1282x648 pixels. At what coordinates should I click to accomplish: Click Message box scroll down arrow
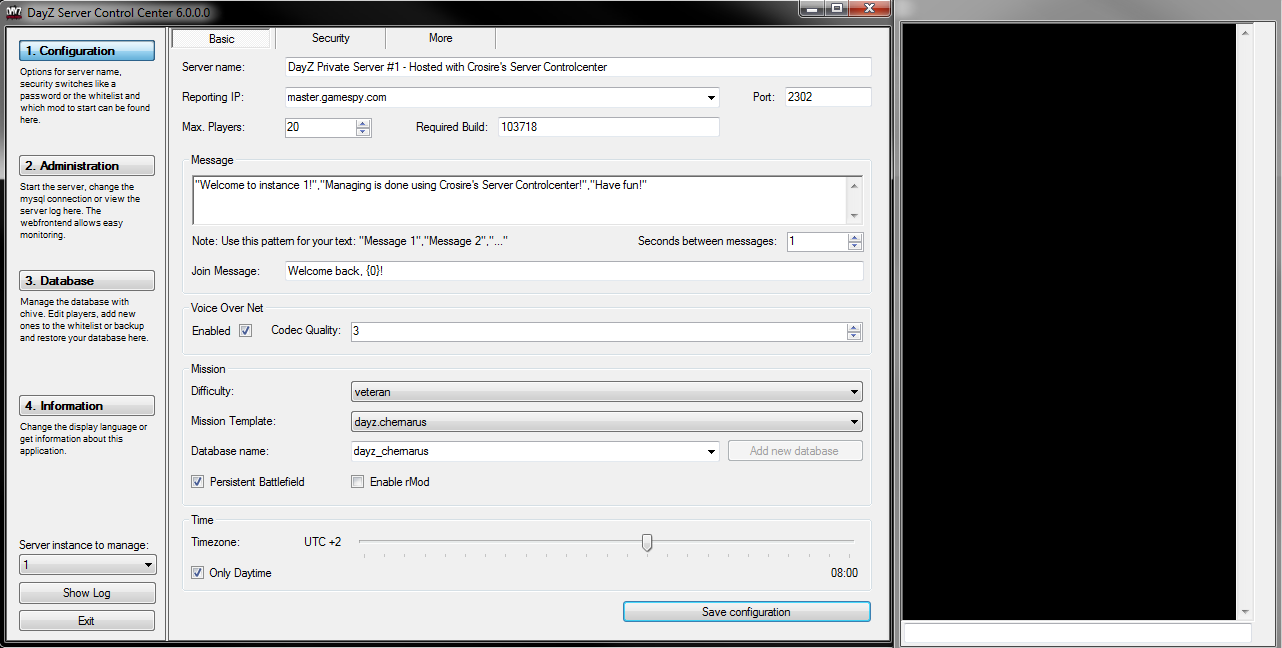coord(854,215)
